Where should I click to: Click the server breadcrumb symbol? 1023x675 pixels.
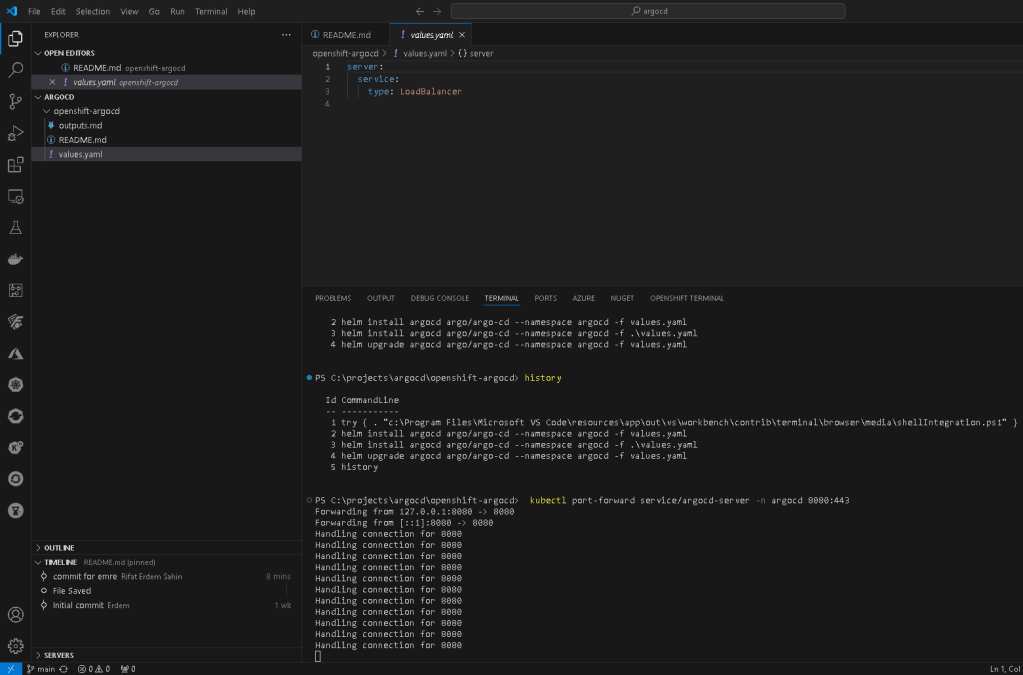tap(476, 53)
